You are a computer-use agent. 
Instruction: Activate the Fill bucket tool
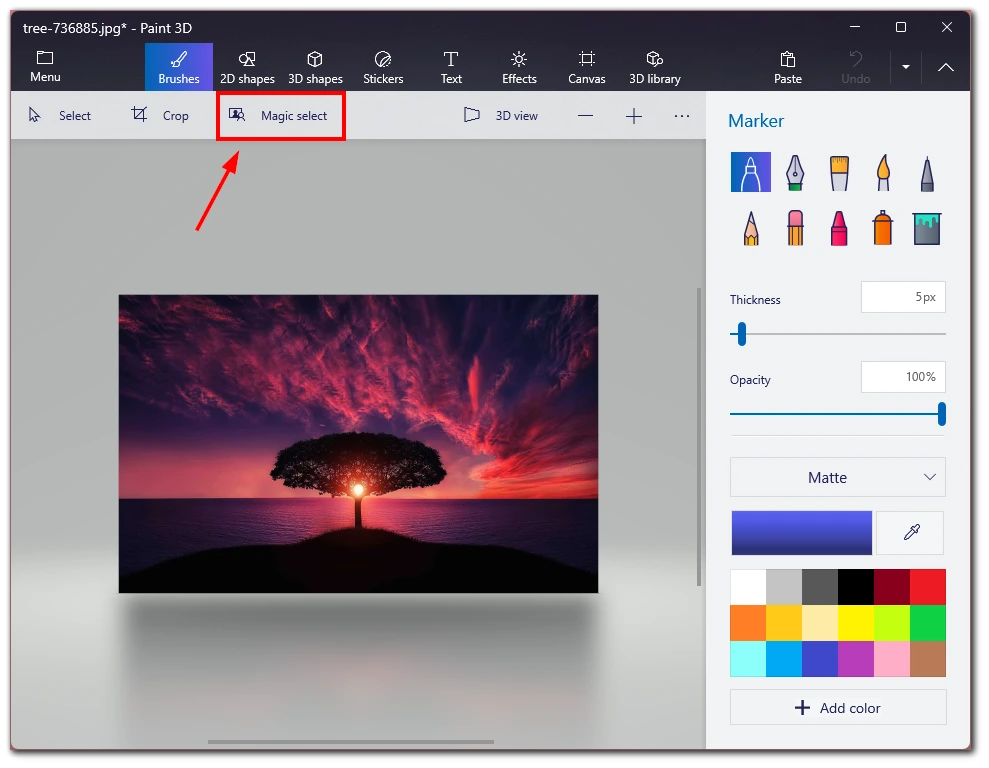coord(927,228)
